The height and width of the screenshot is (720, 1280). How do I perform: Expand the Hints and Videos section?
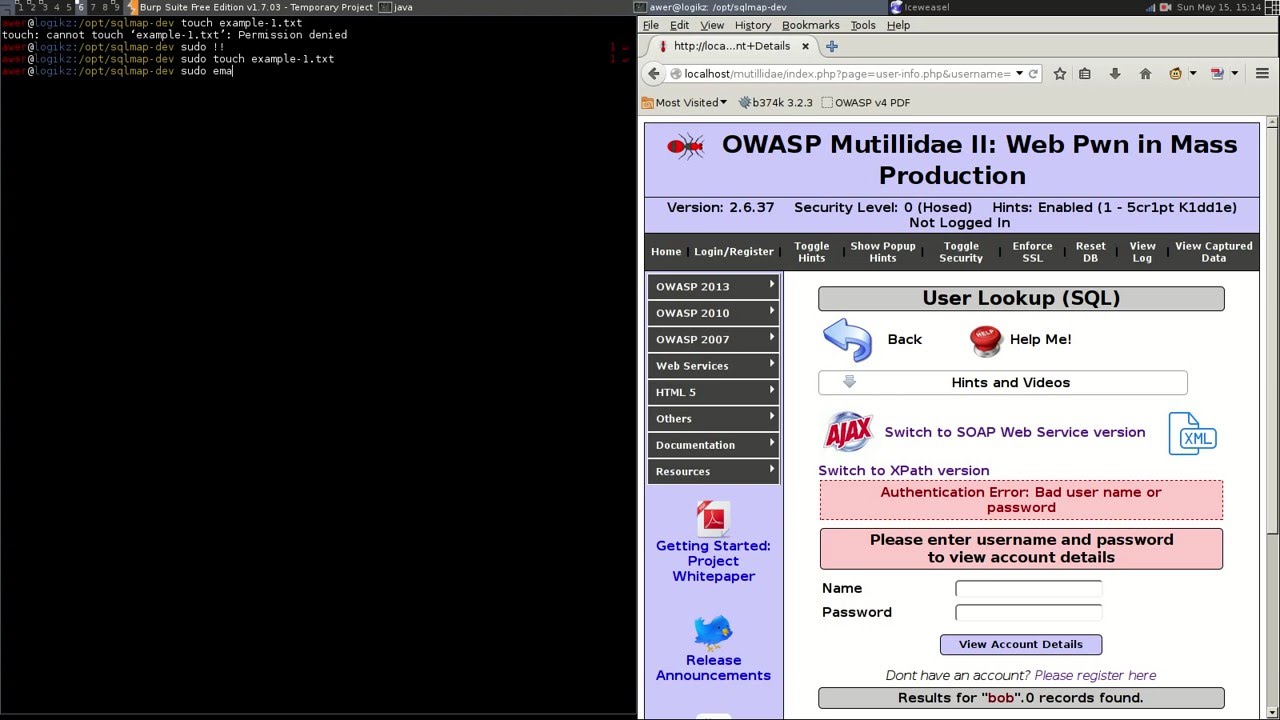point(1003,382)
